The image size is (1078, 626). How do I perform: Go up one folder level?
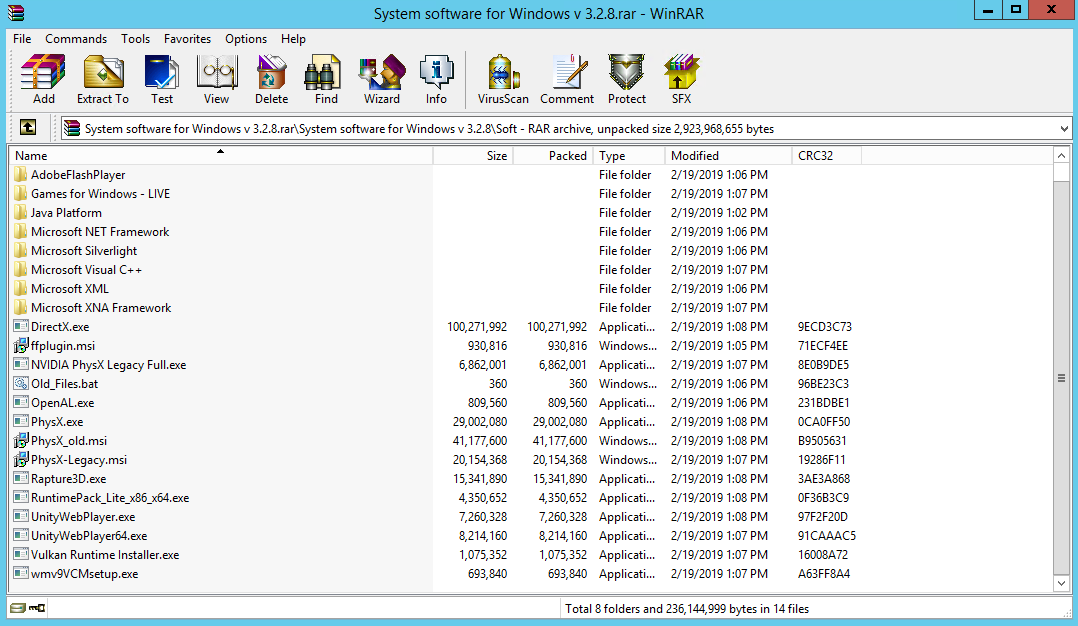[x=28, y=128]
